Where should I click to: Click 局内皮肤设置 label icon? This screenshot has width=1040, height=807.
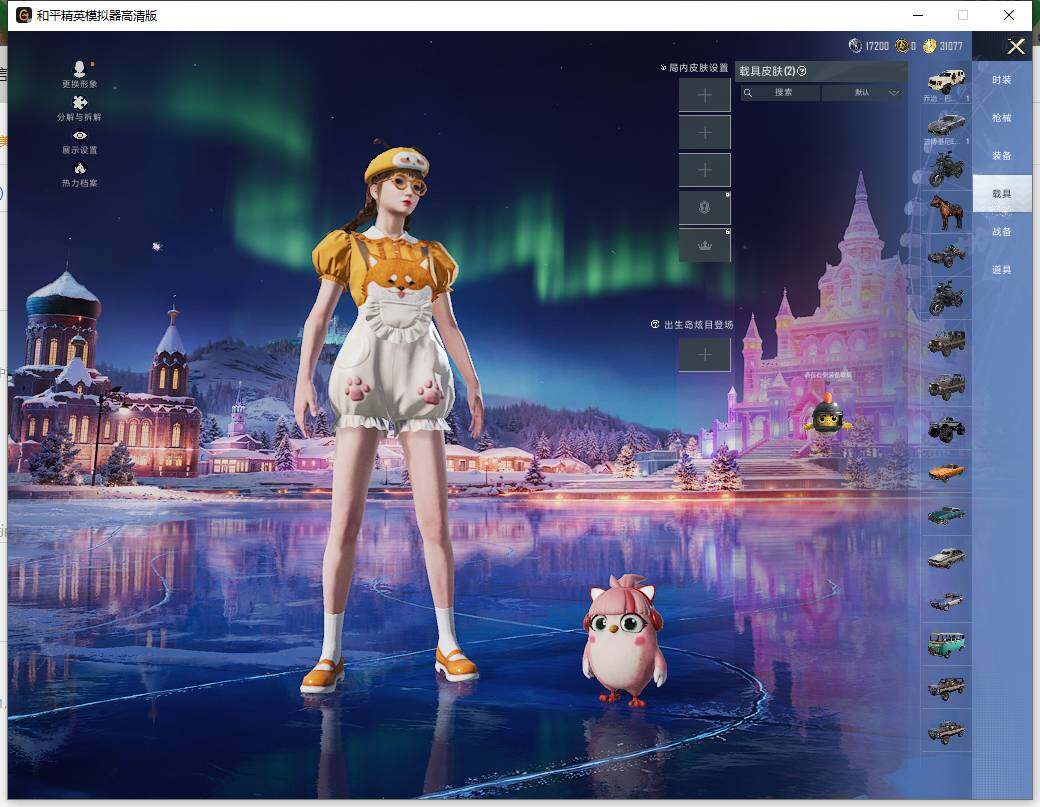click(663, 68)
